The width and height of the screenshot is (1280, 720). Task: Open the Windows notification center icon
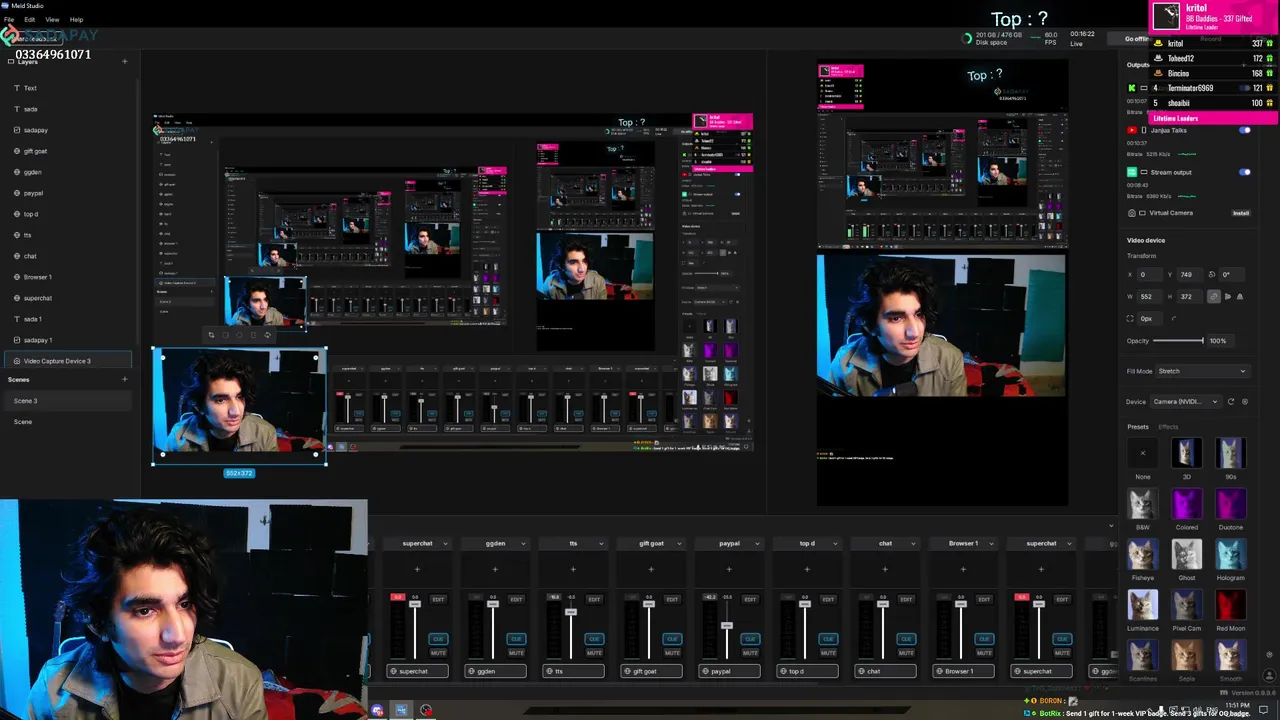point(1263,710)
